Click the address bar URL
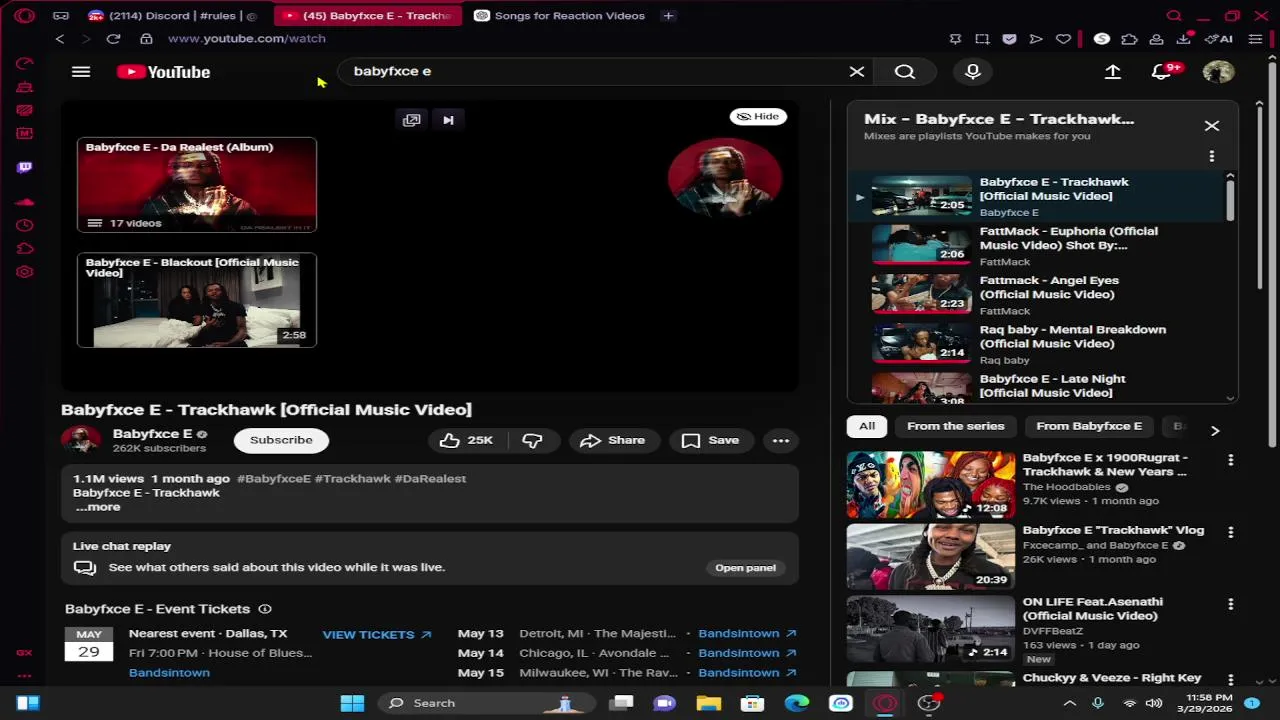 point(247,39)
